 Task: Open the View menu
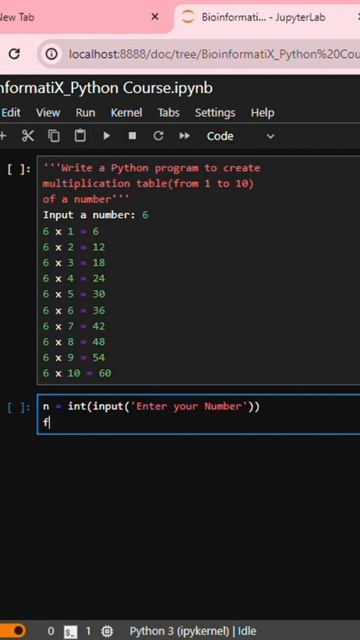(x=48, y=113)
